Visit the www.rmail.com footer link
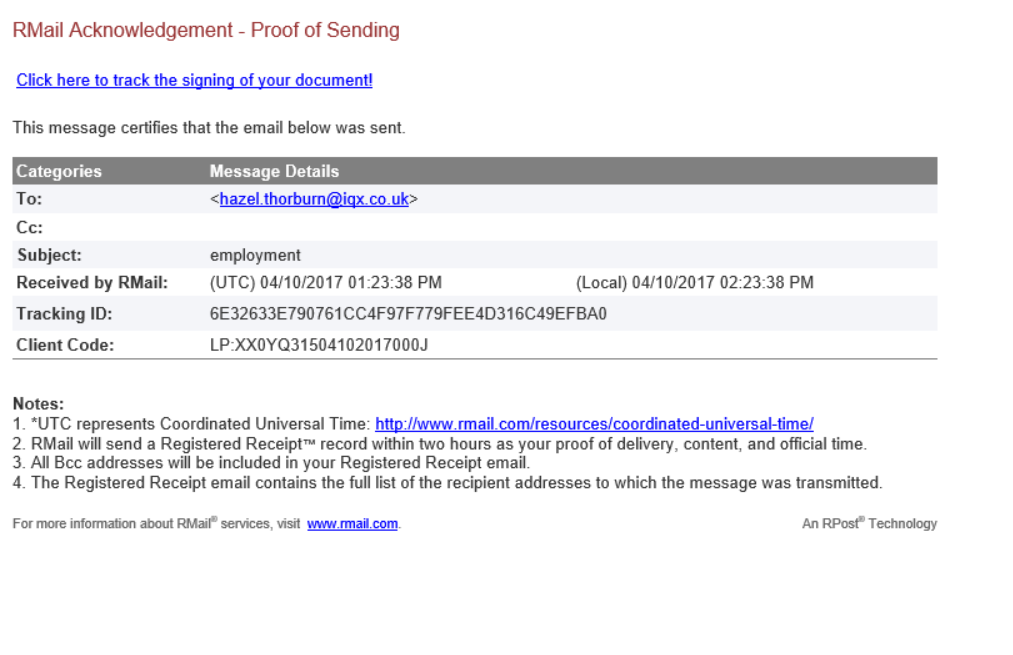1013x655 pixels. (352, 524)
